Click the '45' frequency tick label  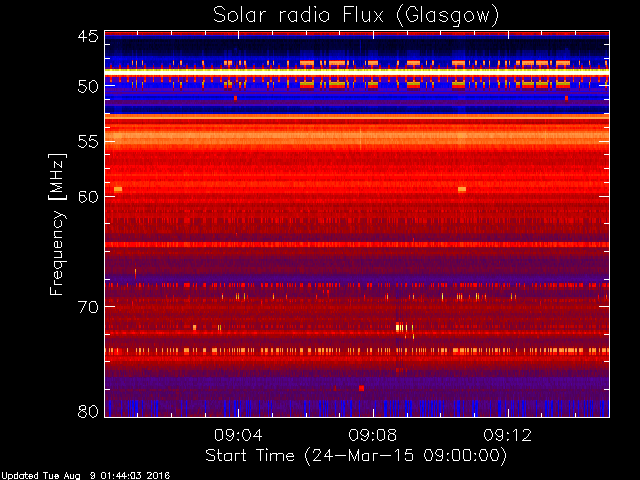click(x=88, y=37)
